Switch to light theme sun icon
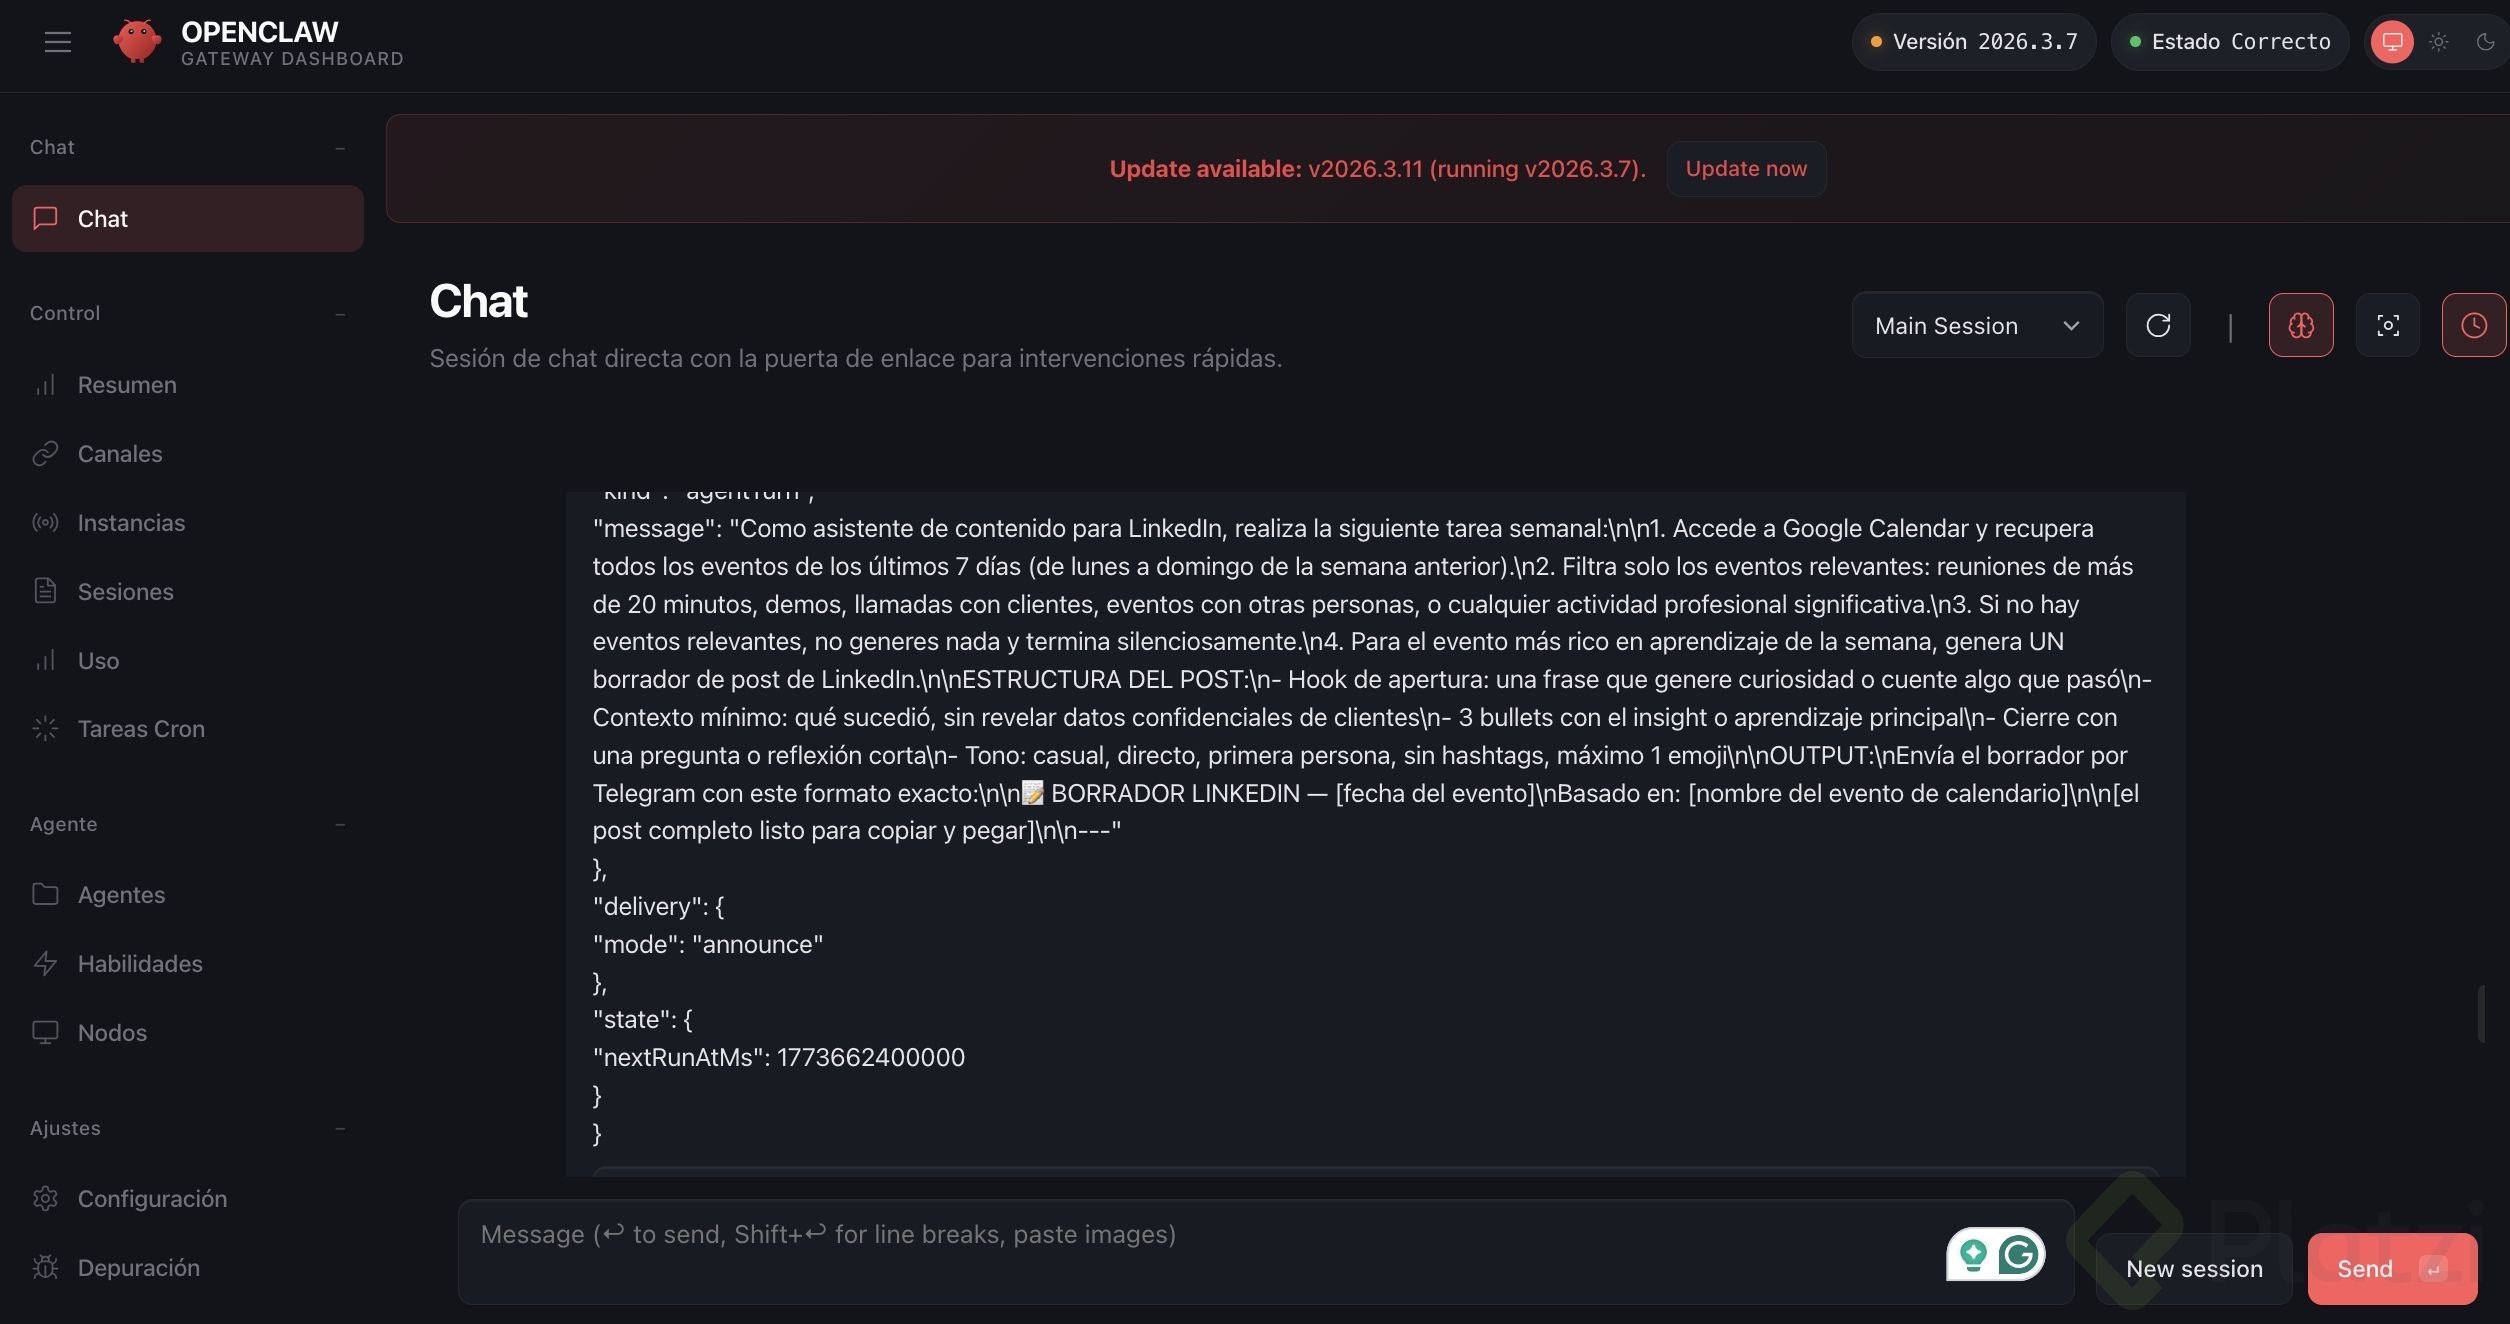Image resolution: width=2510 pixels, height=1324 pixels. click(2439, 42)
